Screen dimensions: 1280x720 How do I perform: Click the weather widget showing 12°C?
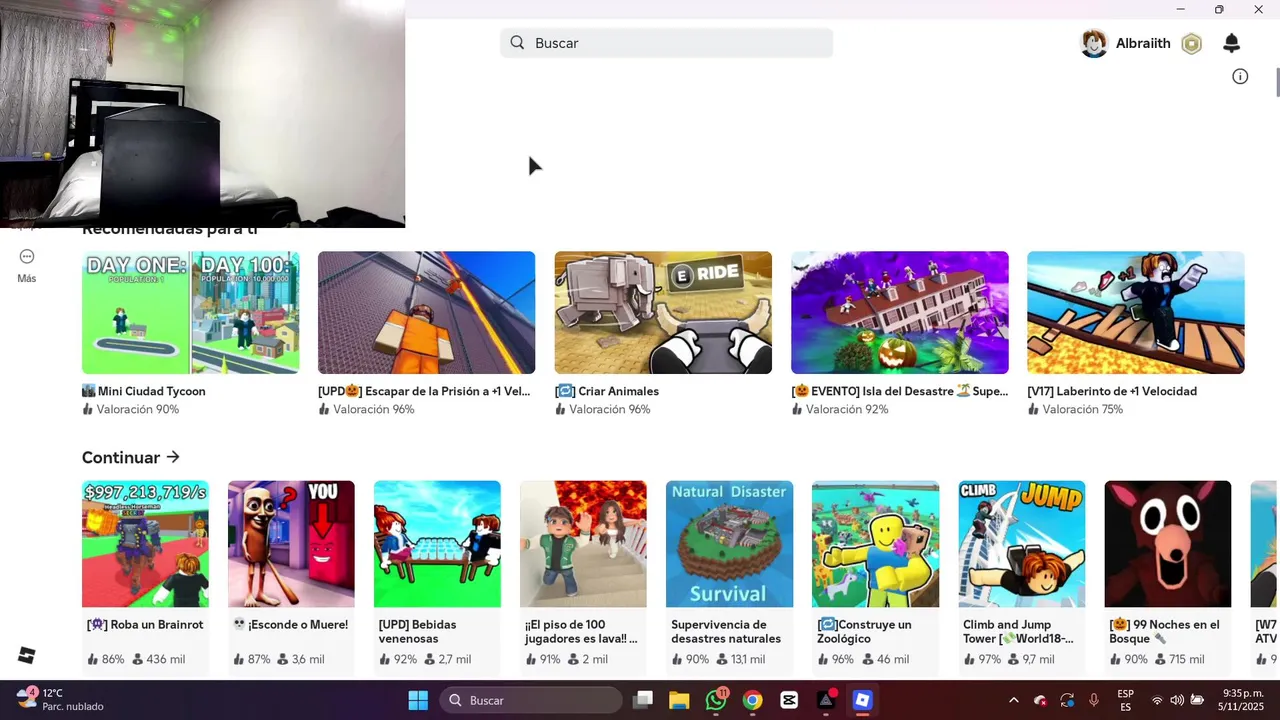coord(60,700)
